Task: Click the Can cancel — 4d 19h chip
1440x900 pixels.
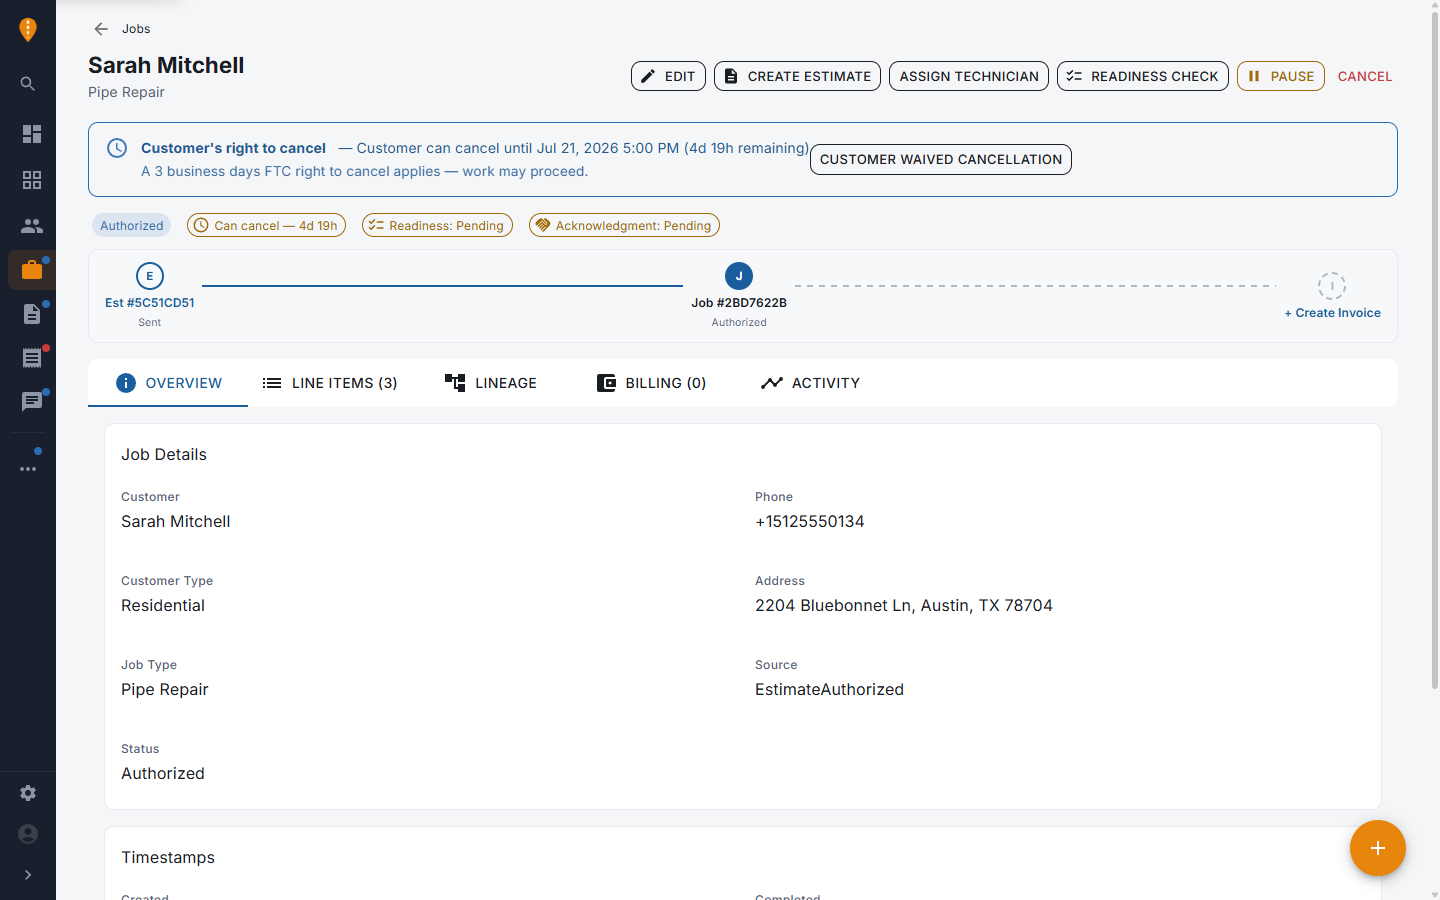Action: [266, 225]
